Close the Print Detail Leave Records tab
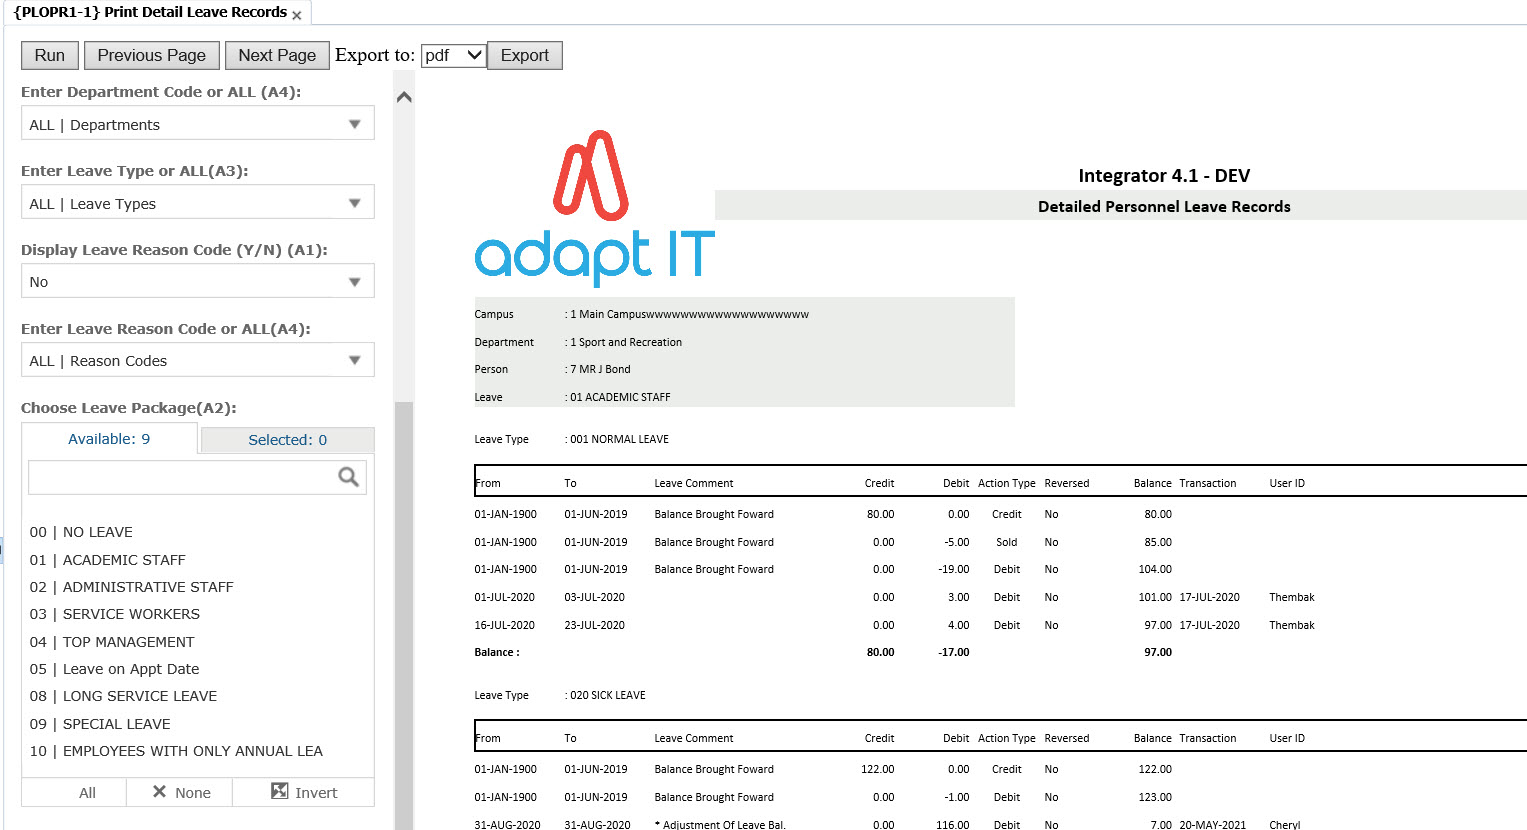This screenshot has height=830, width=1527. pos(297,15)
